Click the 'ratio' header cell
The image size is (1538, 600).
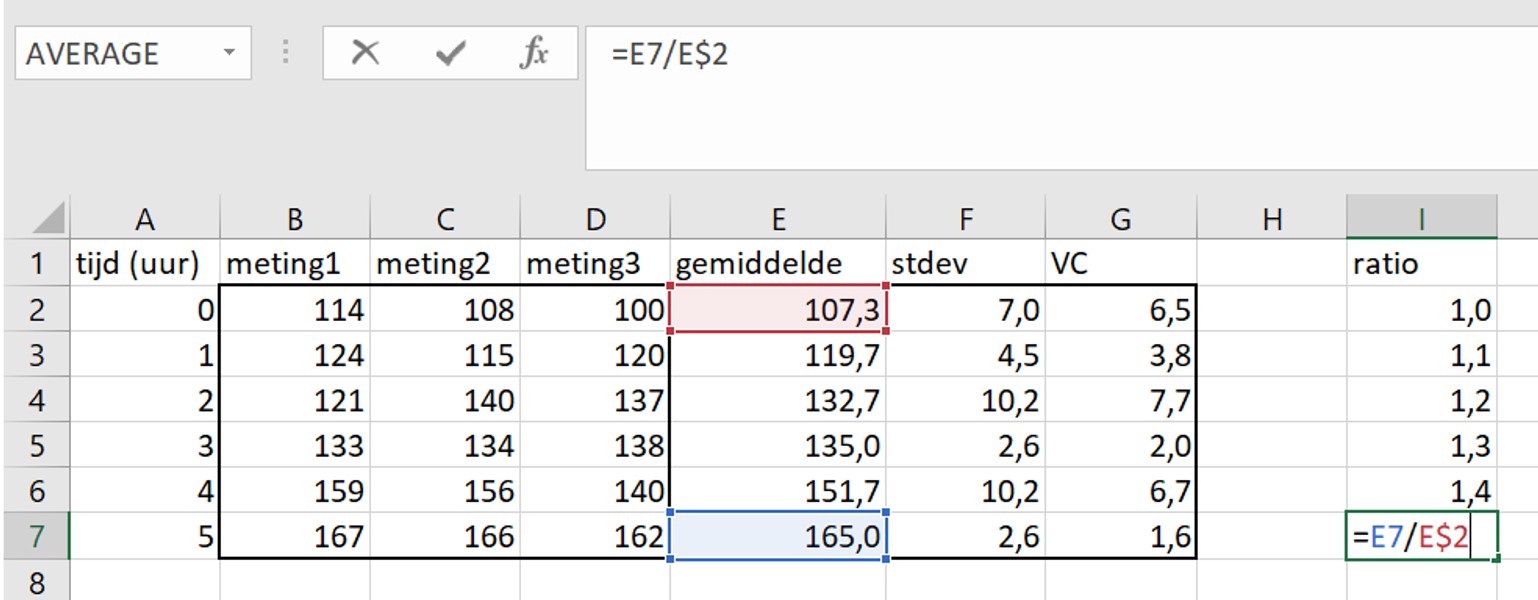tap(1421, 264)
